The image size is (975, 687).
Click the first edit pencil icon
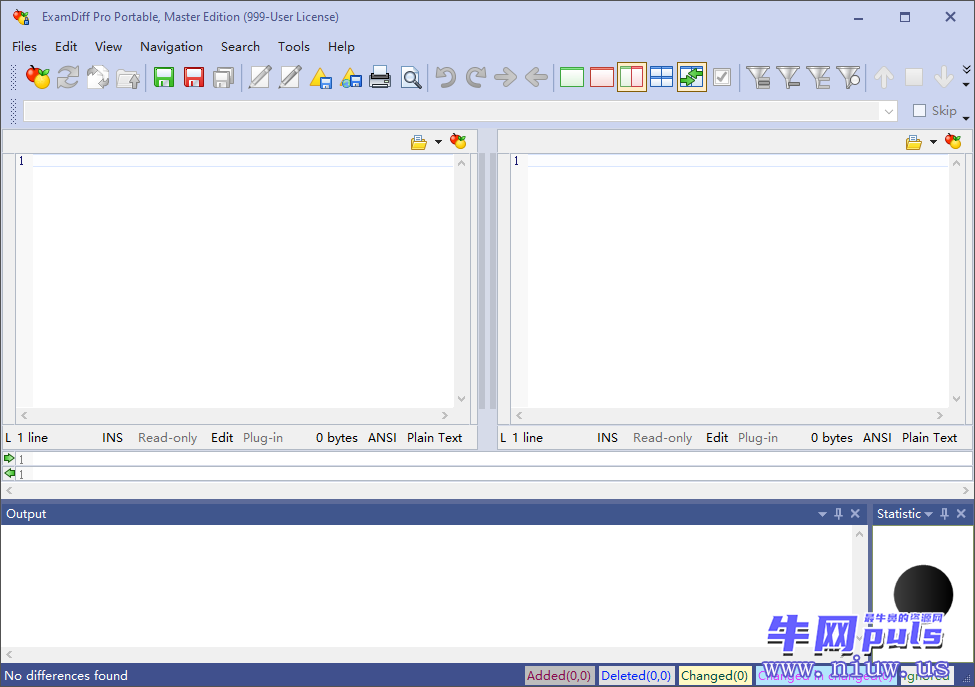click(x=259, y=78)
